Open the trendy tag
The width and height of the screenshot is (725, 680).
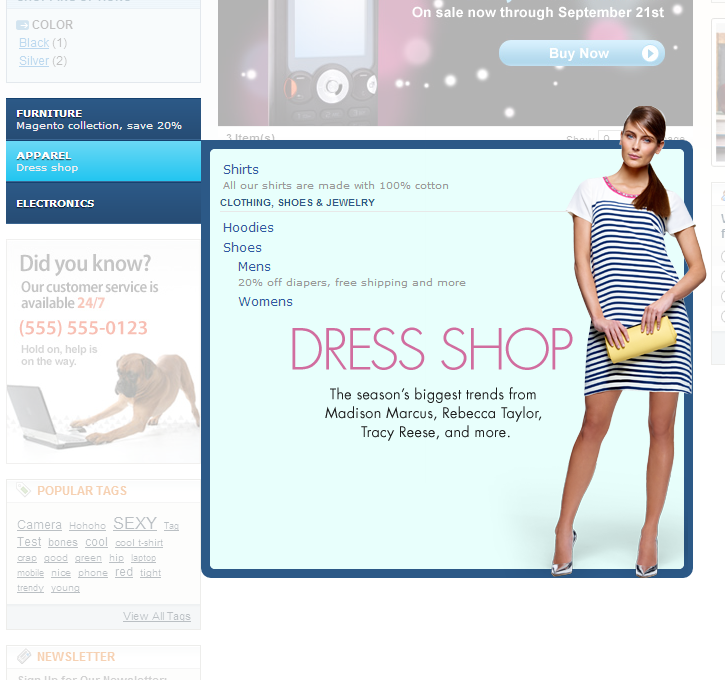pyautogui.click(x=31, y=588)
